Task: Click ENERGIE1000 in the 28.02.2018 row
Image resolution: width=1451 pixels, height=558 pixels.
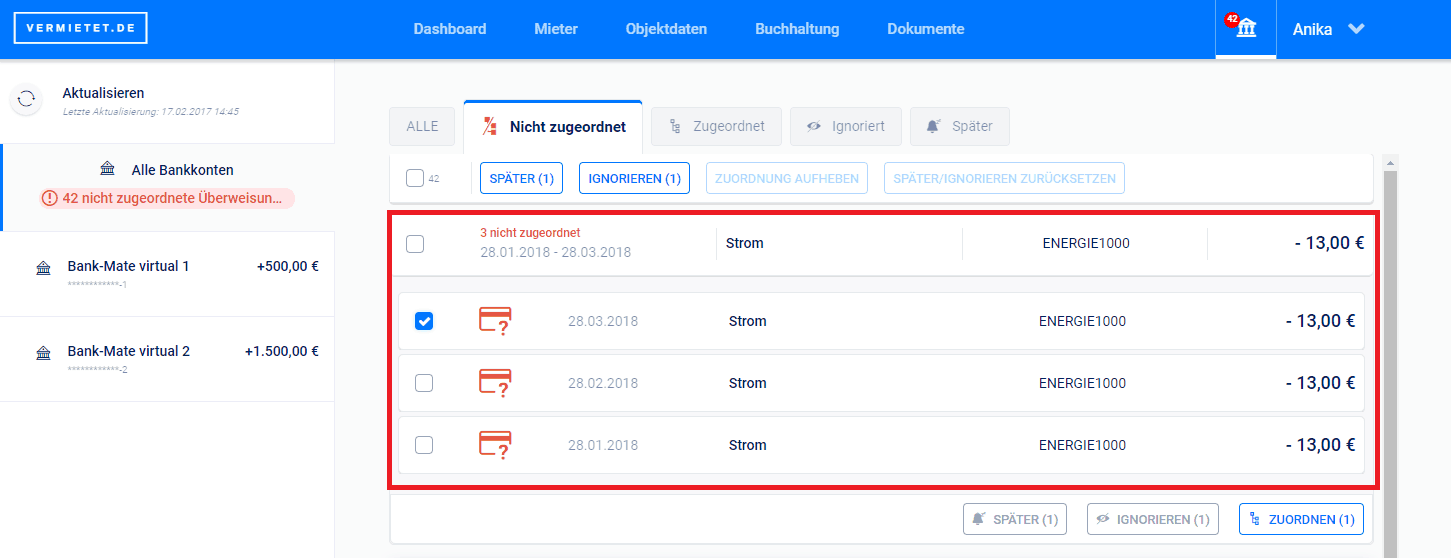Action: (1082, 383)
